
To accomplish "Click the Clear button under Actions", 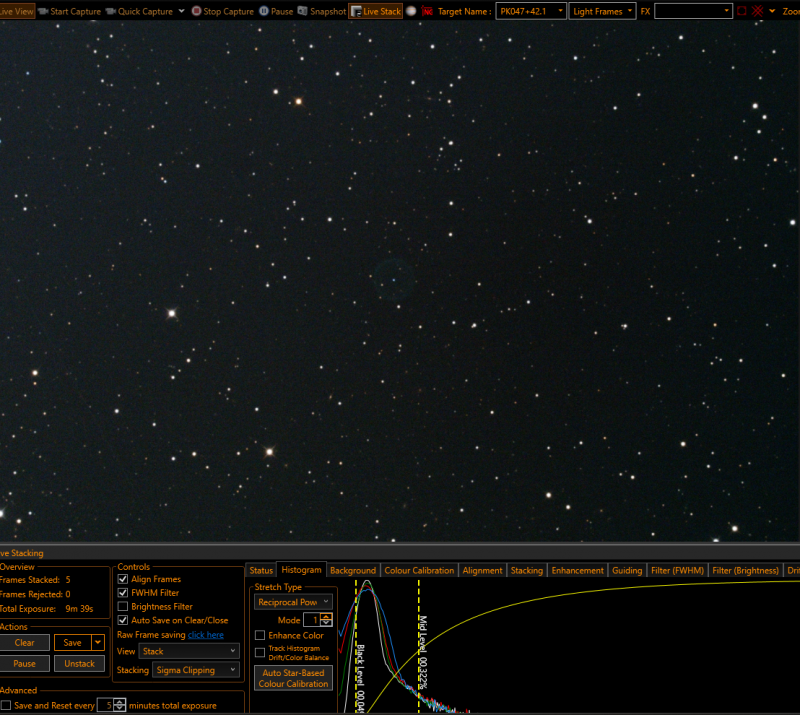I will [x=24, y=643].
